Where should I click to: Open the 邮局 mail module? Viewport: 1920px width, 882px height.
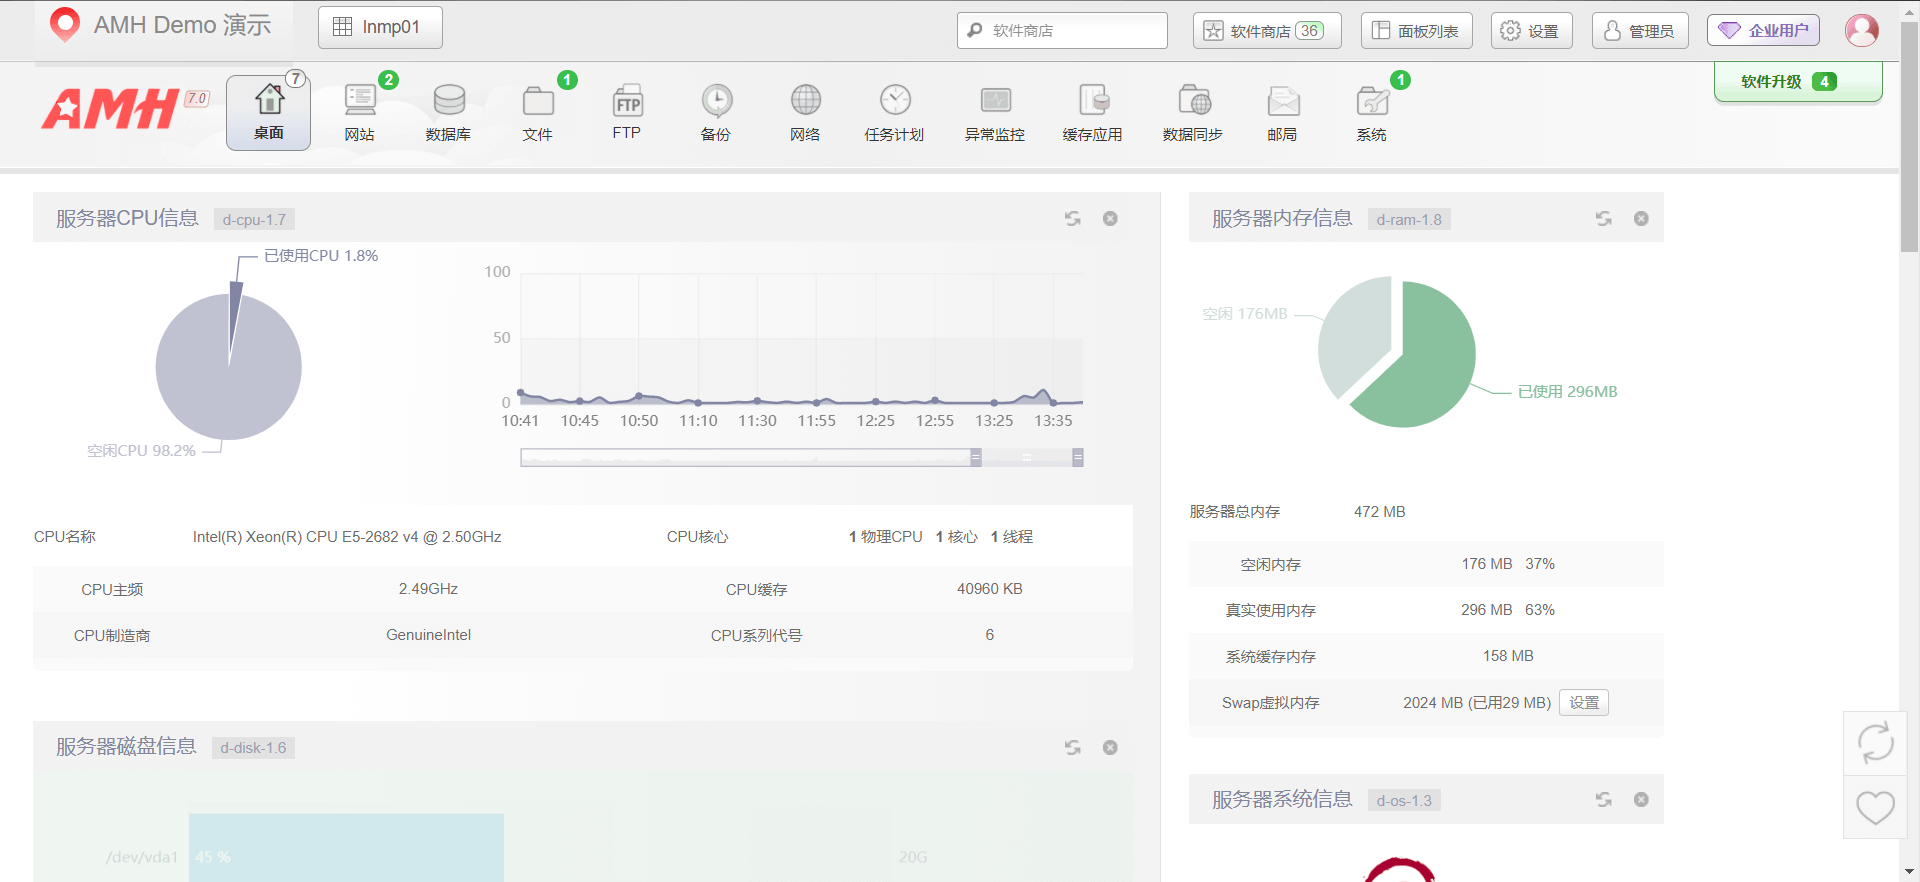1283,112
